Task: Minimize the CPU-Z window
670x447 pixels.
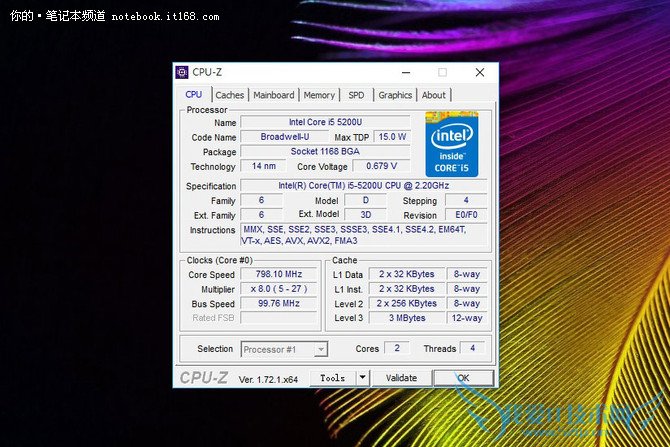Action: (x=406, y=73)
